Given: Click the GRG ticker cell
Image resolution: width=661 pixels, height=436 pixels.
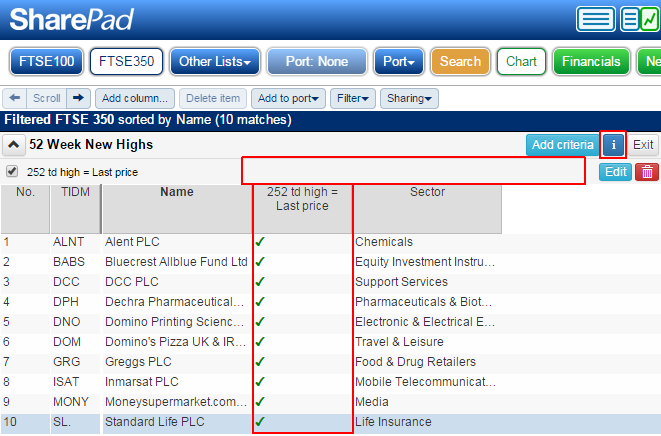Looking at the screenshot, I should [x=67, y=362].
